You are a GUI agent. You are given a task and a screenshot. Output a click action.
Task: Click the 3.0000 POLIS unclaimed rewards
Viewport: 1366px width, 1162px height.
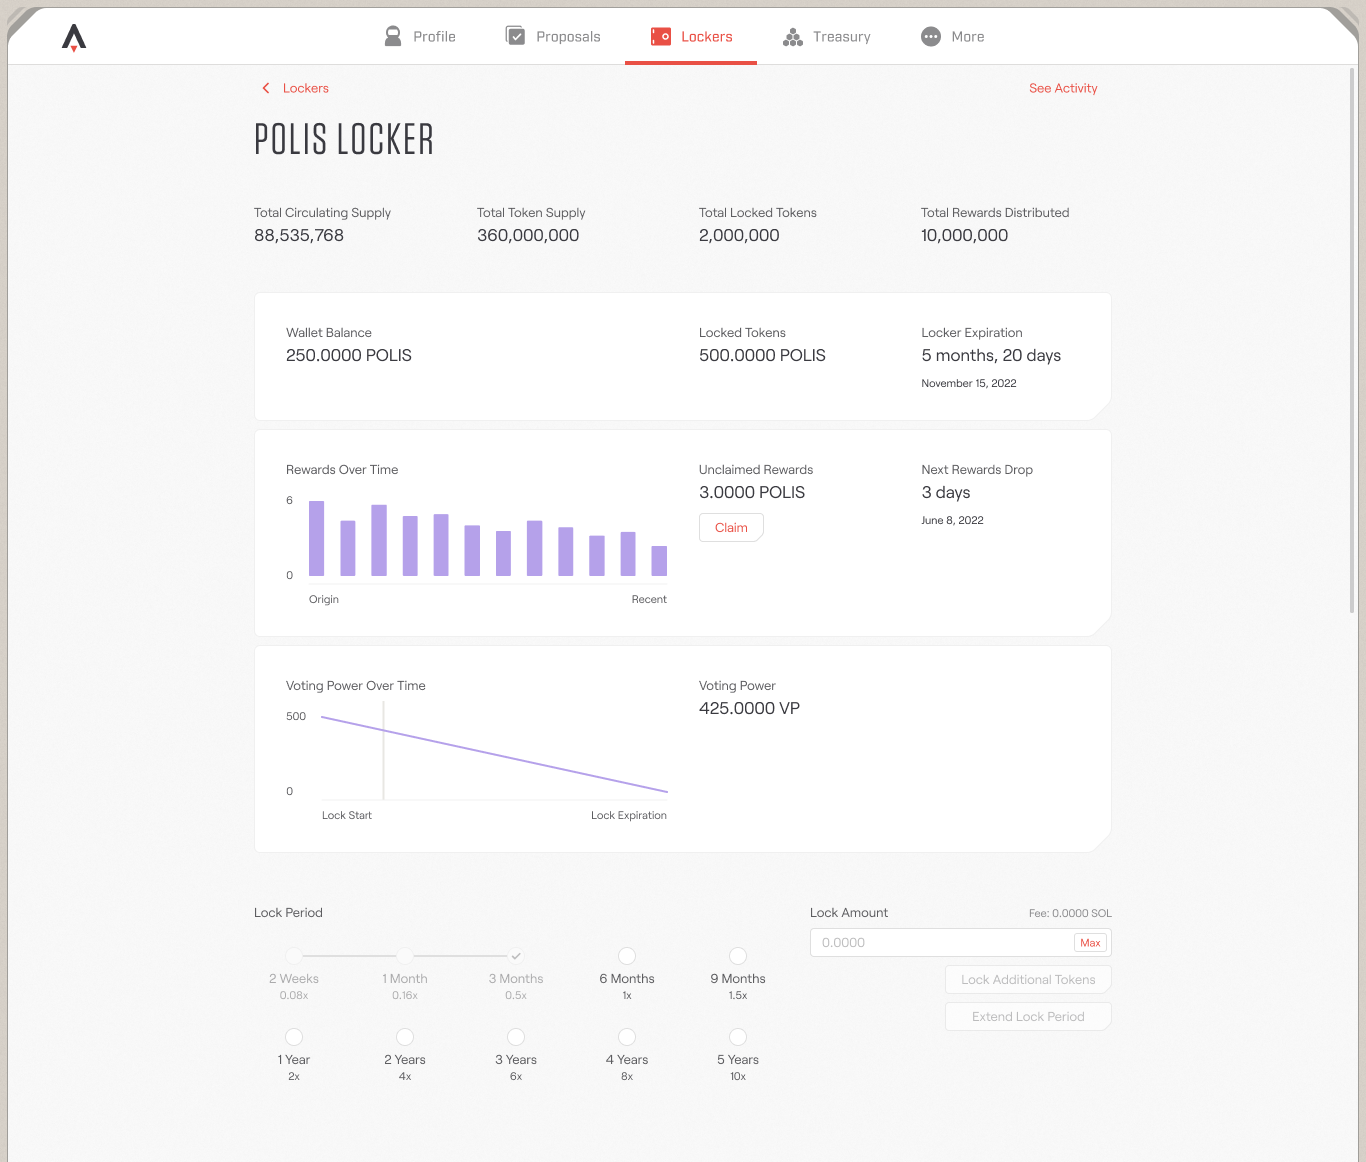pos(752,492)
